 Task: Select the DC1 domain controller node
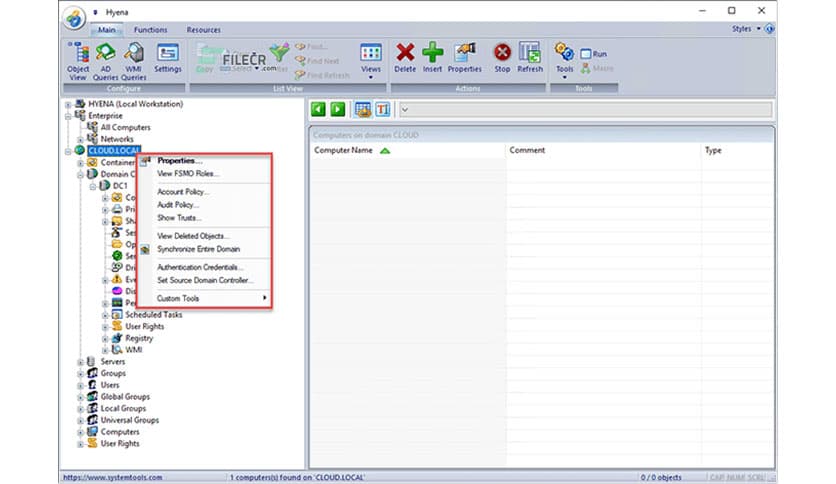point(120,186)
